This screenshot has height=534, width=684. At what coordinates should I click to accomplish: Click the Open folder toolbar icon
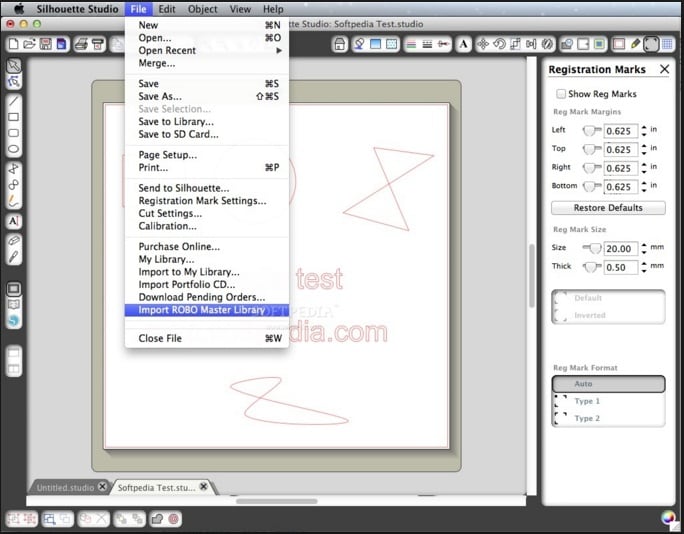(29, 44)
